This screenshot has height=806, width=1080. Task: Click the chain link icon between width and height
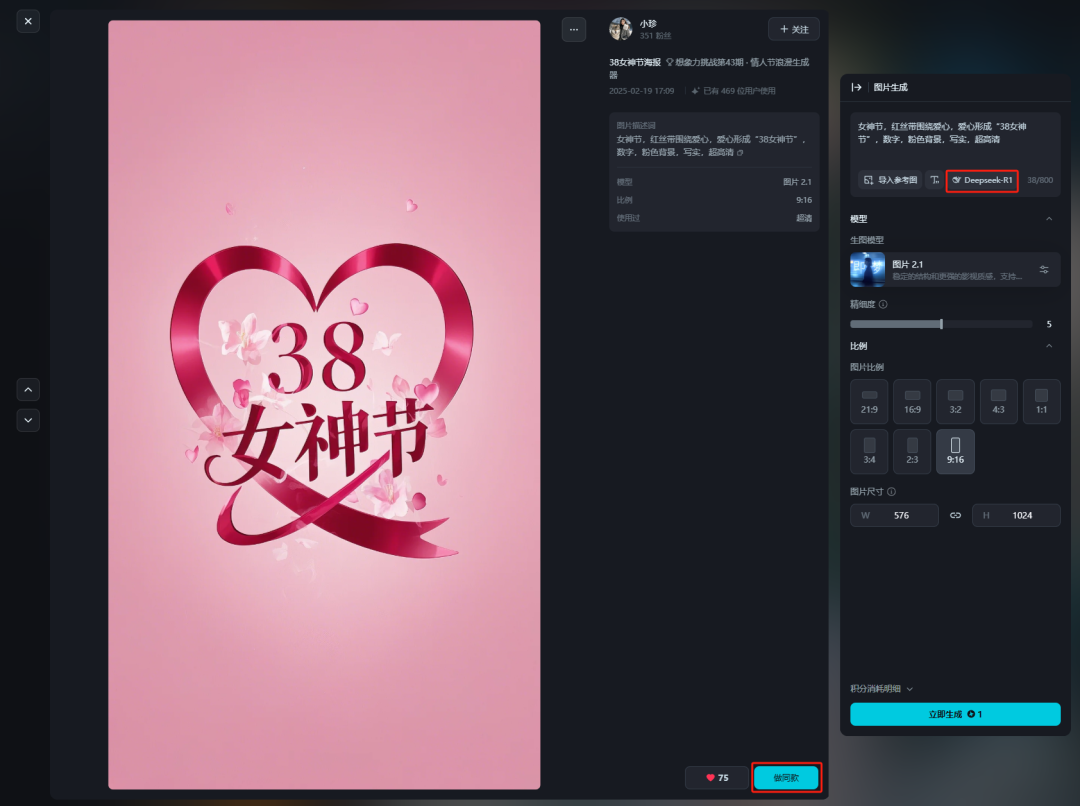pyautogui.click(x=955, y=515)
